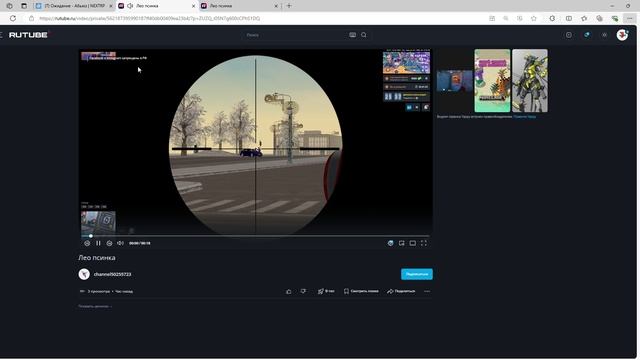Click the playback time readout
This screenshot has height=360, width=640.
140,243
